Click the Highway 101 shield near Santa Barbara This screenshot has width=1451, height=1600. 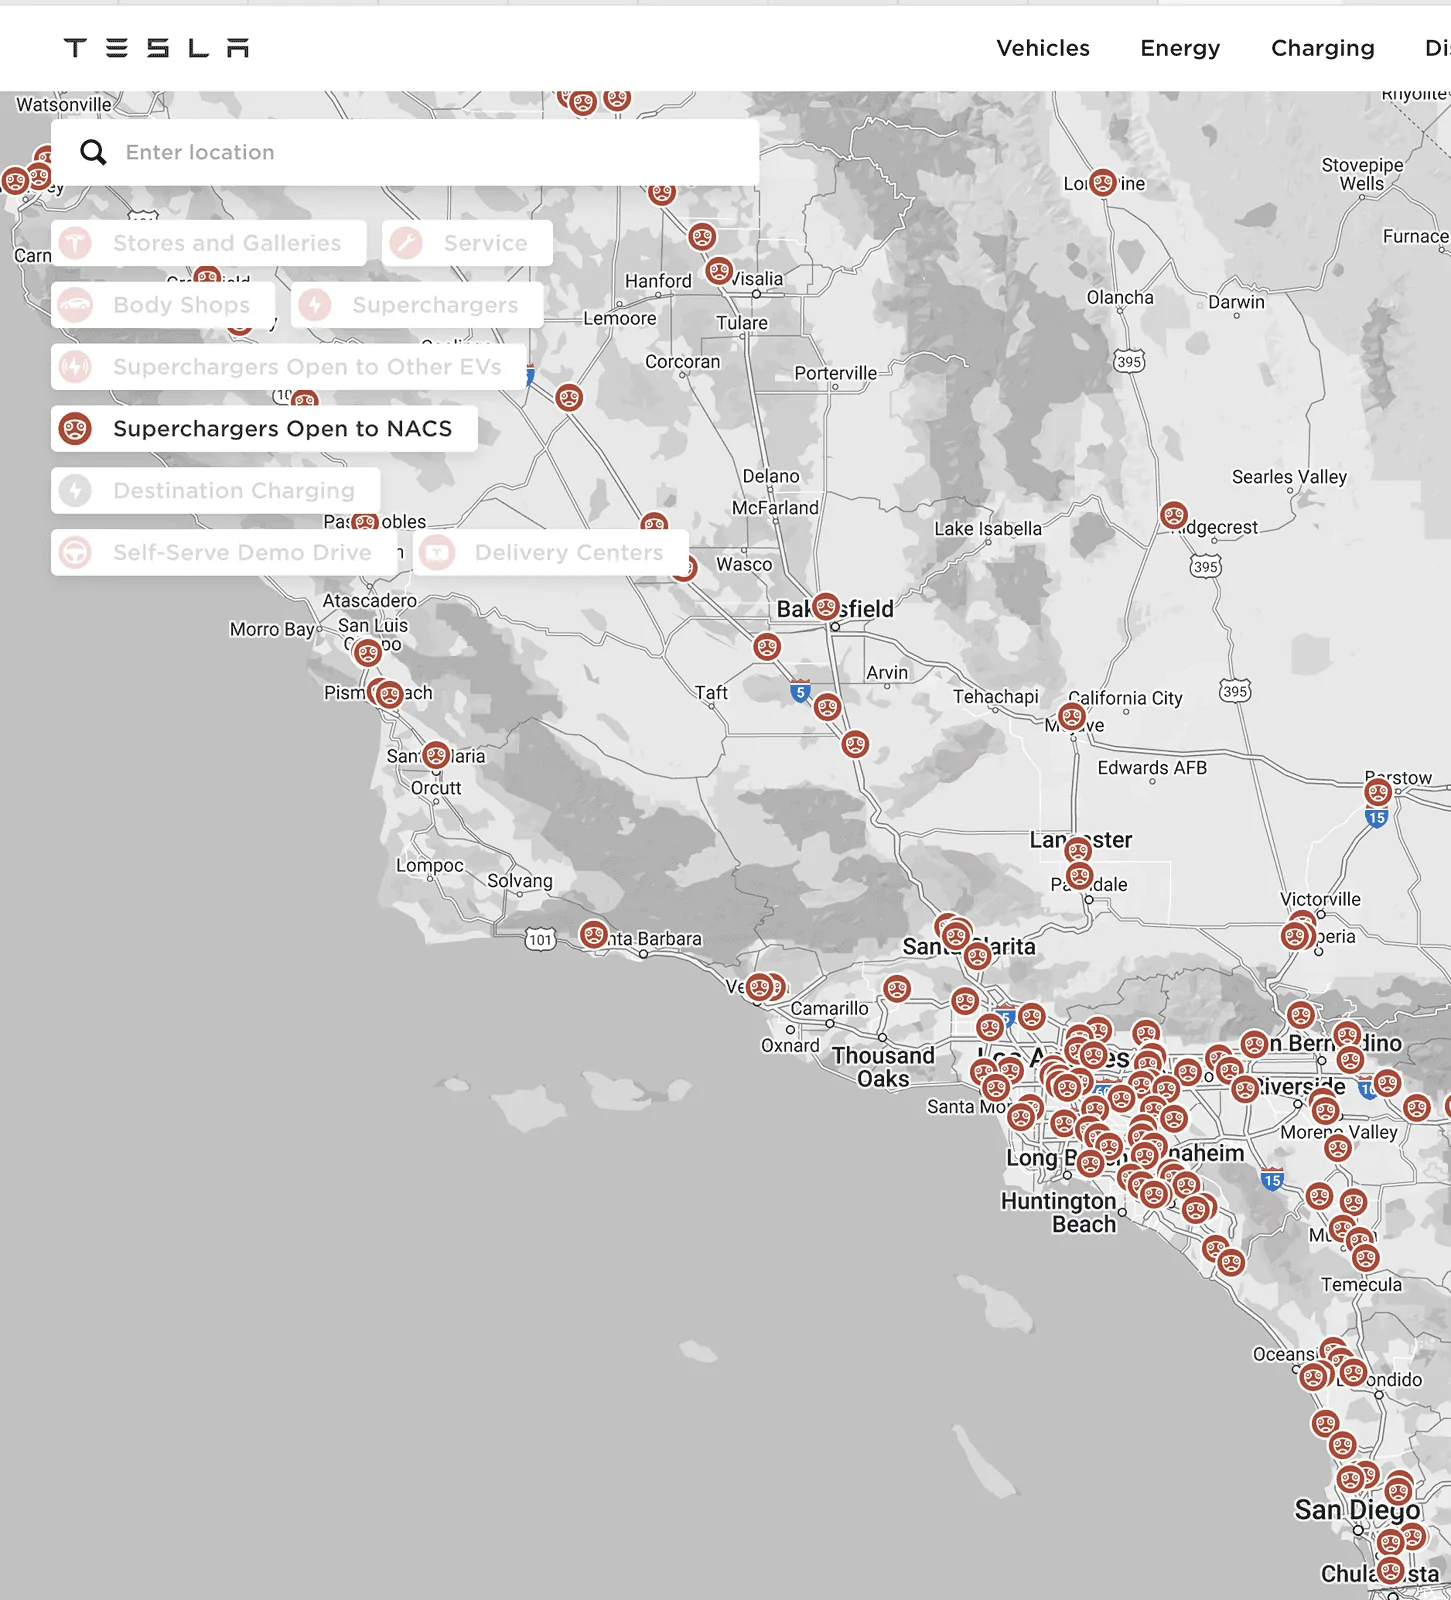point(540,939)
